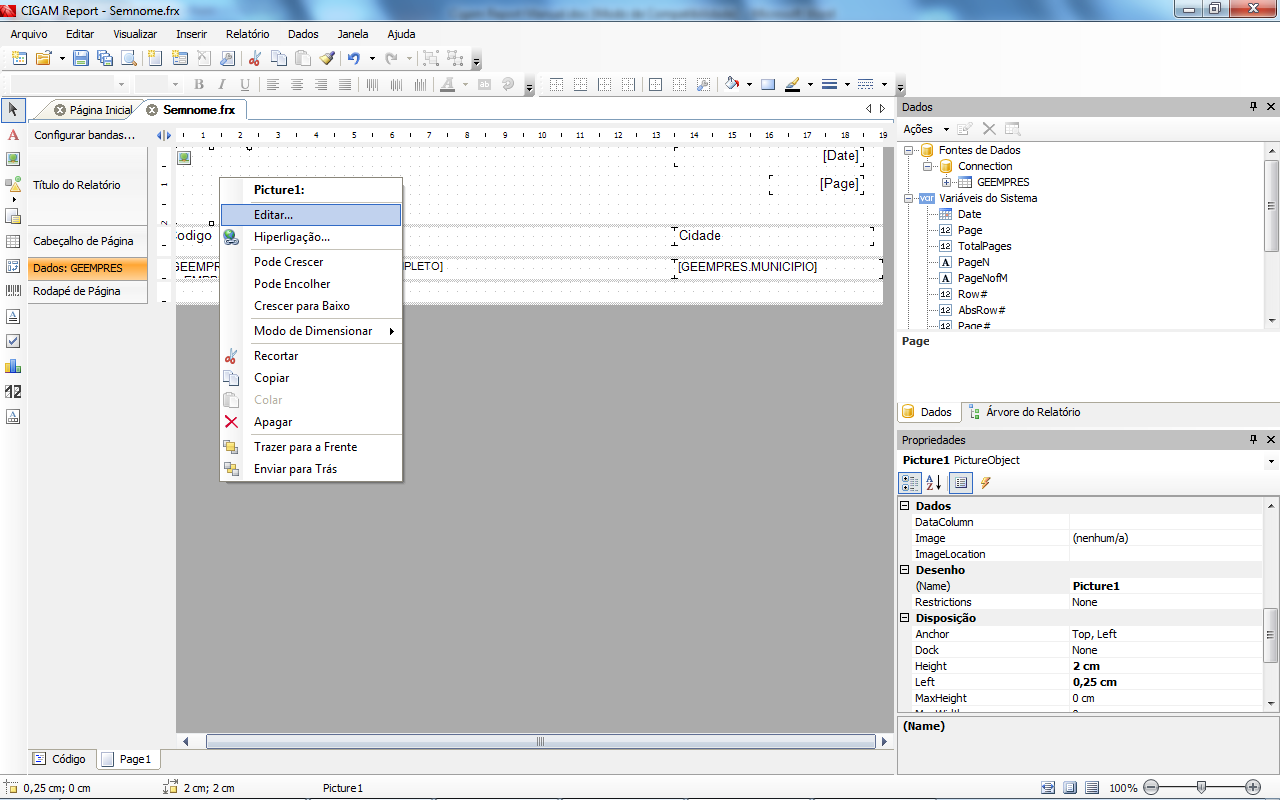Image resolution: width=1280 pixels, height=800 pixels.
Task: Click the Configurar bandas... button
Action: pyautogui.click(x=84, y=135)
